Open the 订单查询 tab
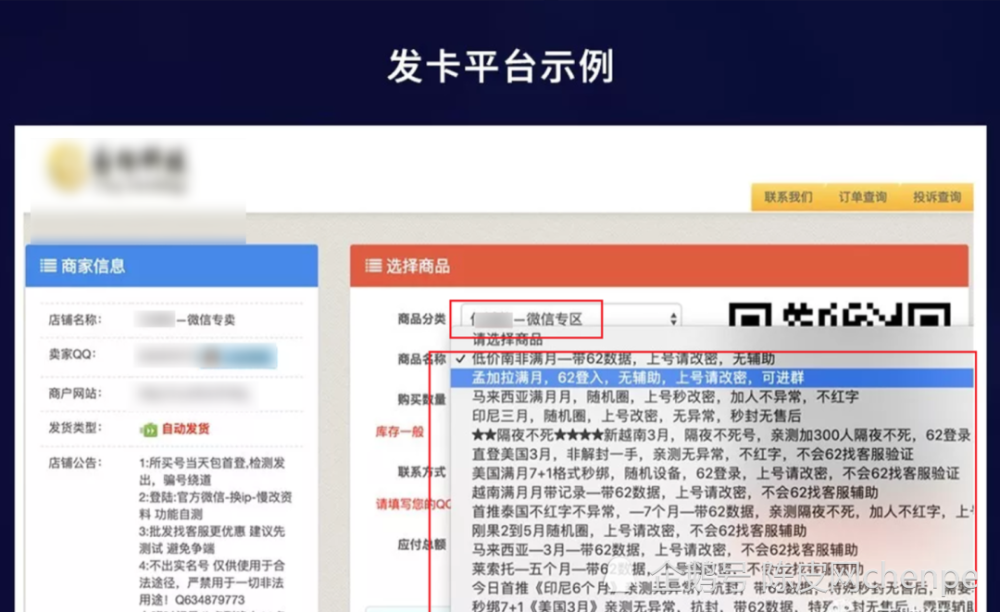Viewport: 1000px width, 612px height. pyautogui.click(x=862, y=197)
